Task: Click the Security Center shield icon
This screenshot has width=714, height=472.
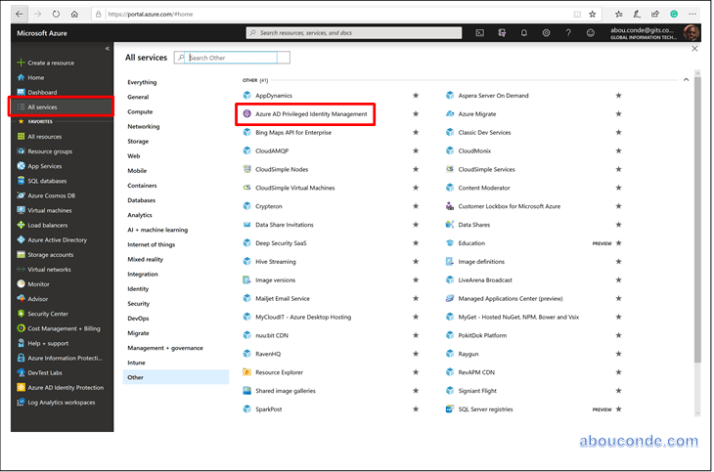Action: (20, 313)
